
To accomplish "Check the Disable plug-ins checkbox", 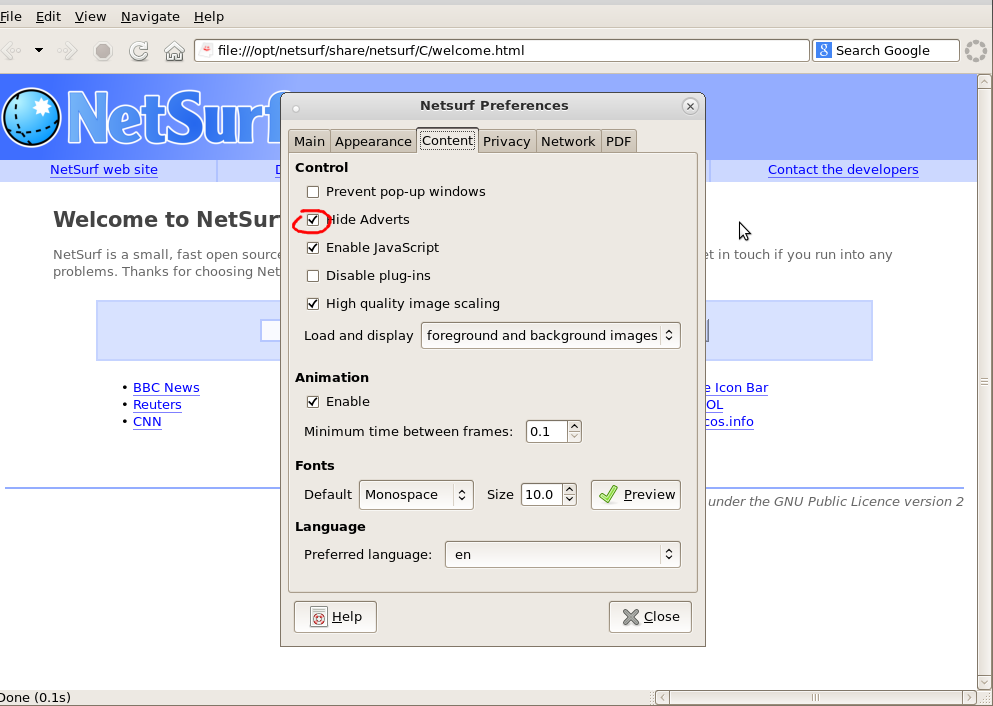I will point(313,275).
